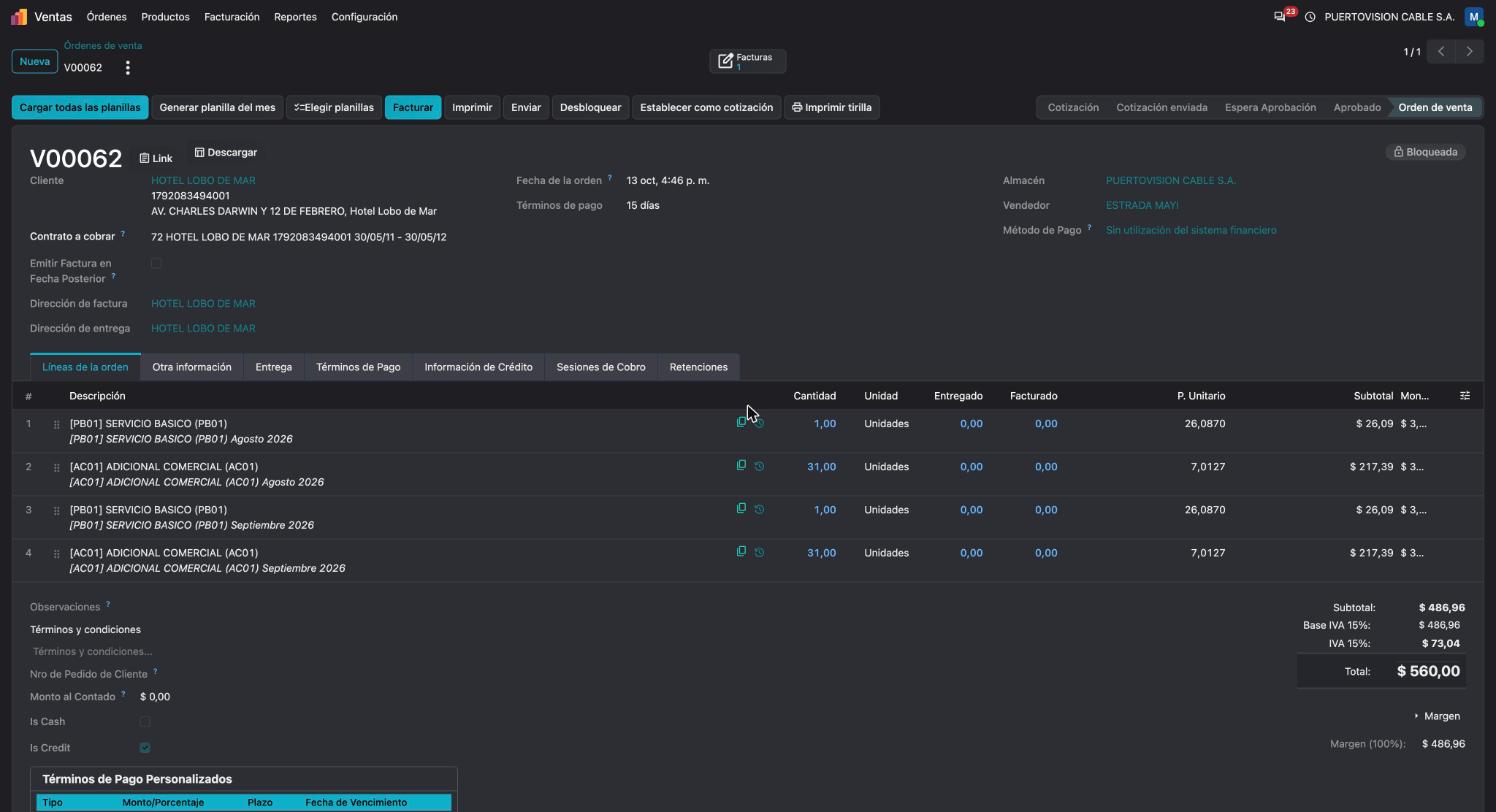Open the Información de Crédito tab
This screenshot has width=1496, height=812.
pos(478,367)
